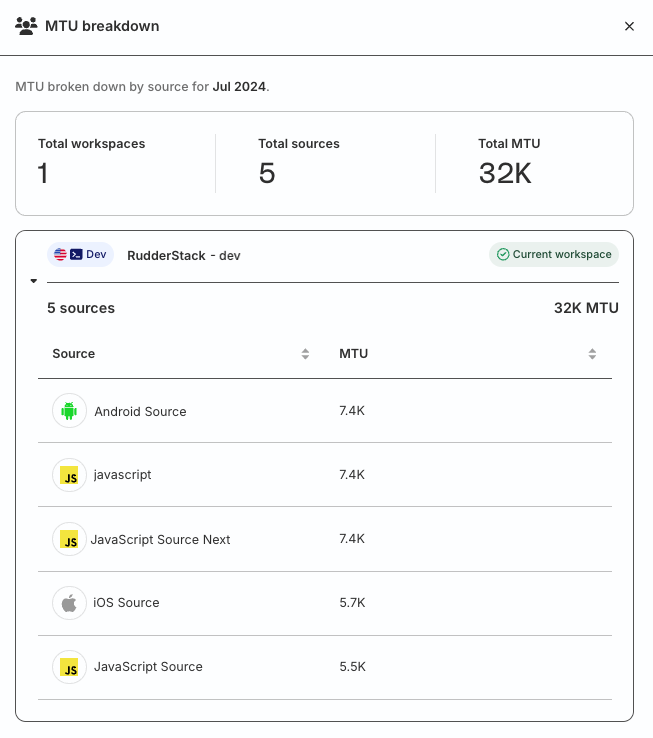This screenshot has width=653, height=738.
Task: Select the Android Source name
Action: 140,411
